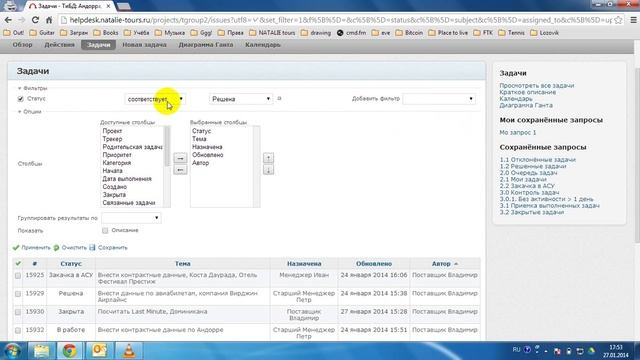
Task: Open the Диаграмма Ганта tab
Action: (206, 45)
